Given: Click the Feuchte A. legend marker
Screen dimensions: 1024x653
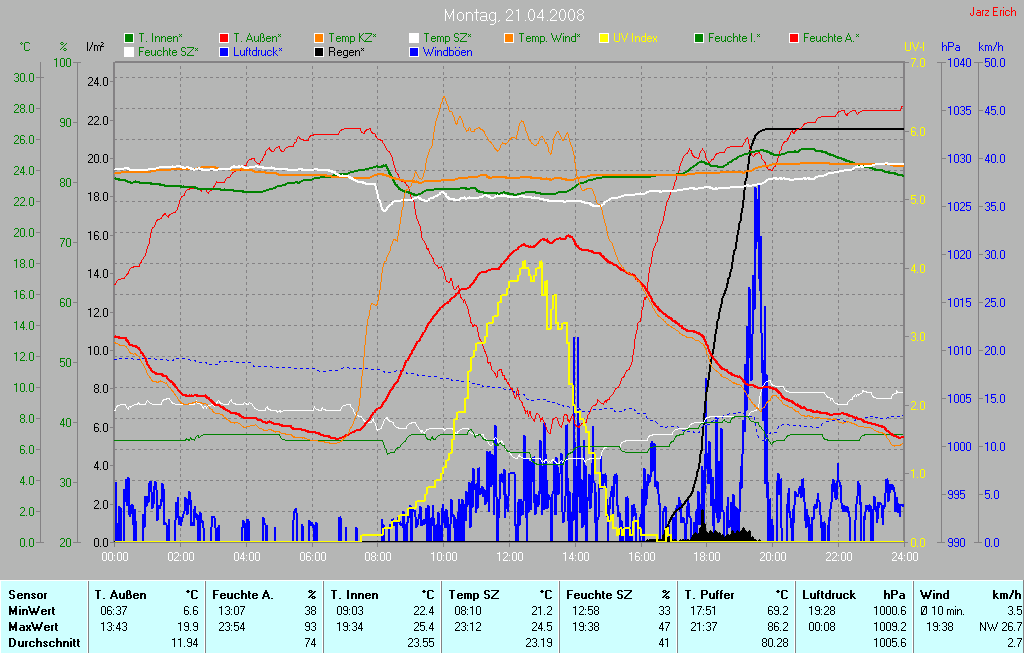Looking at the screenshot, I should click(794, 38).
